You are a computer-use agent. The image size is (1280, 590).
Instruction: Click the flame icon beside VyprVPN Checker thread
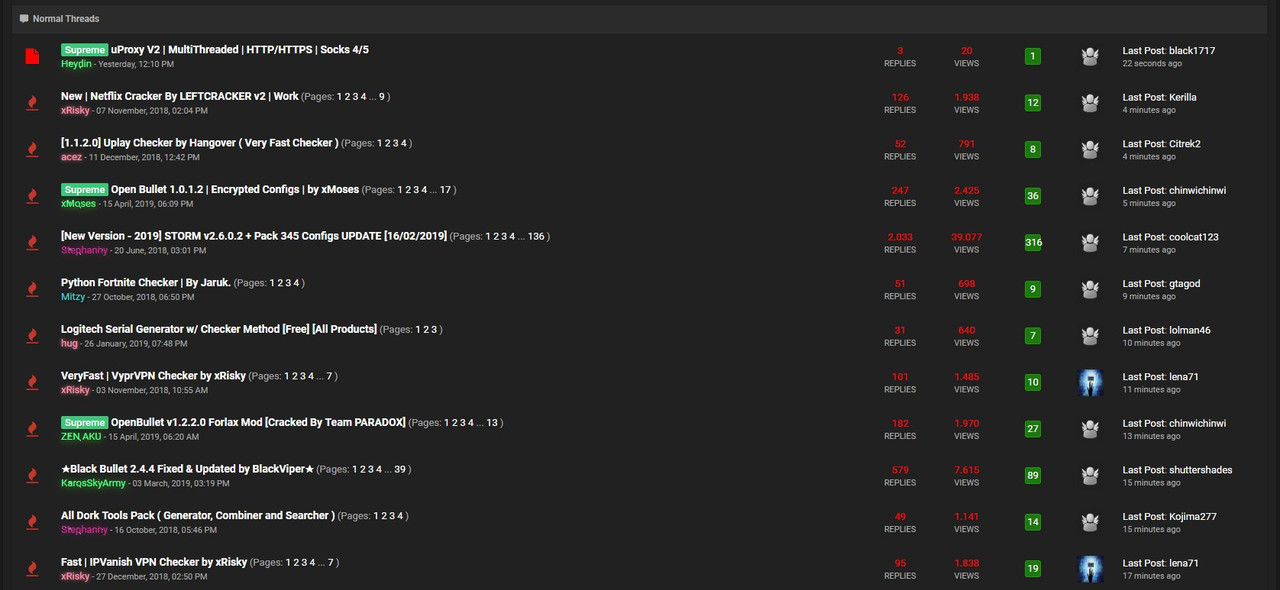(32, 383)
